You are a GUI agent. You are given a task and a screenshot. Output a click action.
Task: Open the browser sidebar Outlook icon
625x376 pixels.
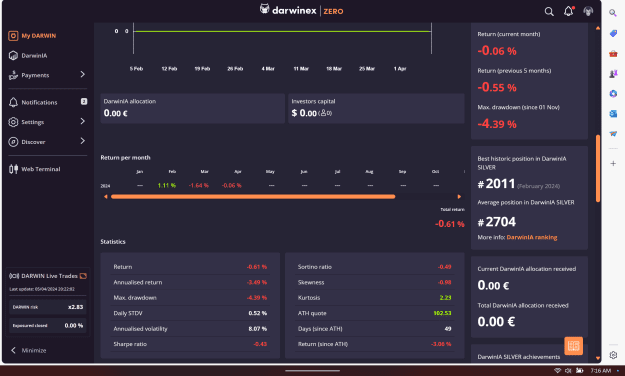click(613, 114)
